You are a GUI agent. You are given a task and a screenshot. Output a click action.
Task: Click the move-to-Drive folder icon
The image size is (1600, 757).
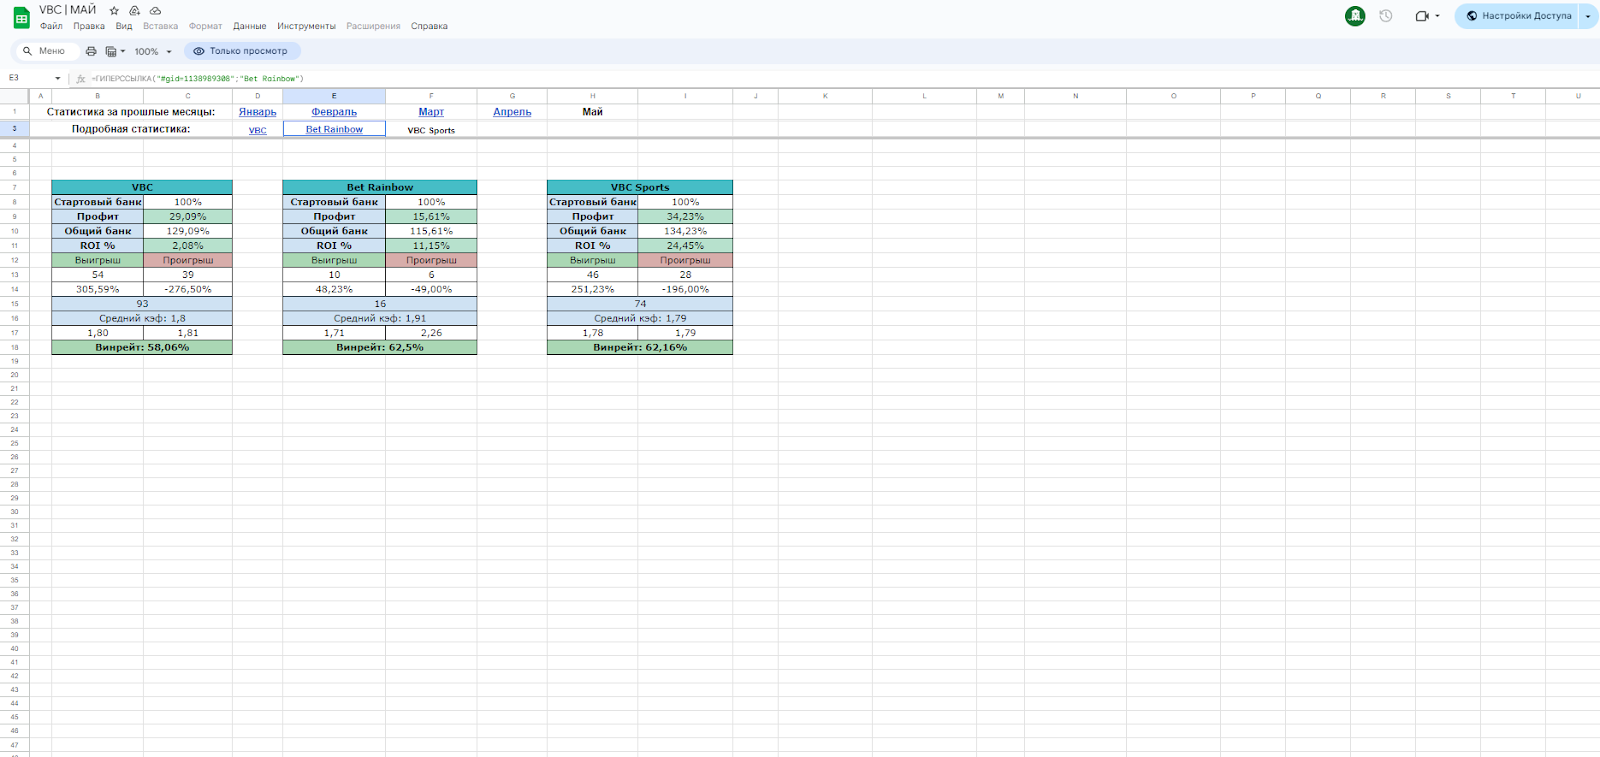(135, 11)
